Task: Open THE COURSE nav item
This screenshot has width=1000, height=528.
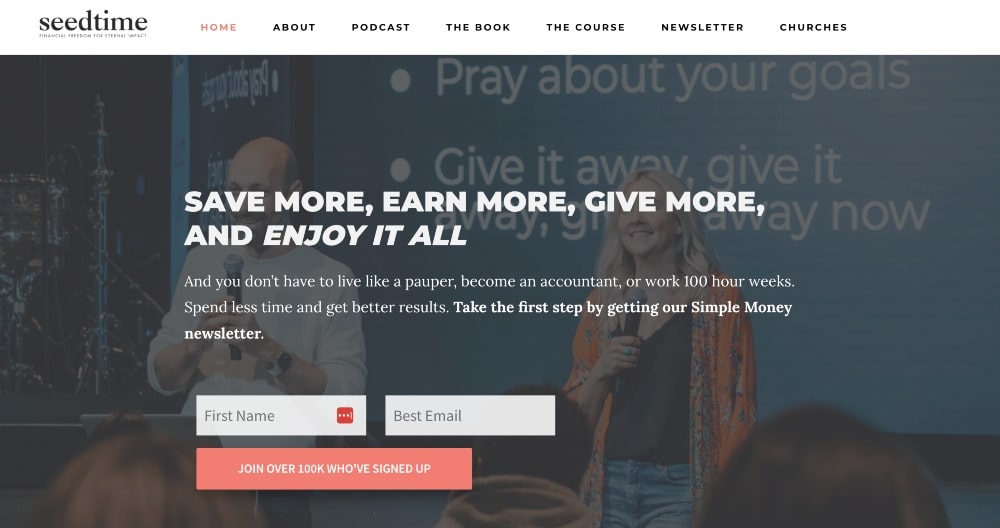Action: pyautogui.click(x=585, y=27)
